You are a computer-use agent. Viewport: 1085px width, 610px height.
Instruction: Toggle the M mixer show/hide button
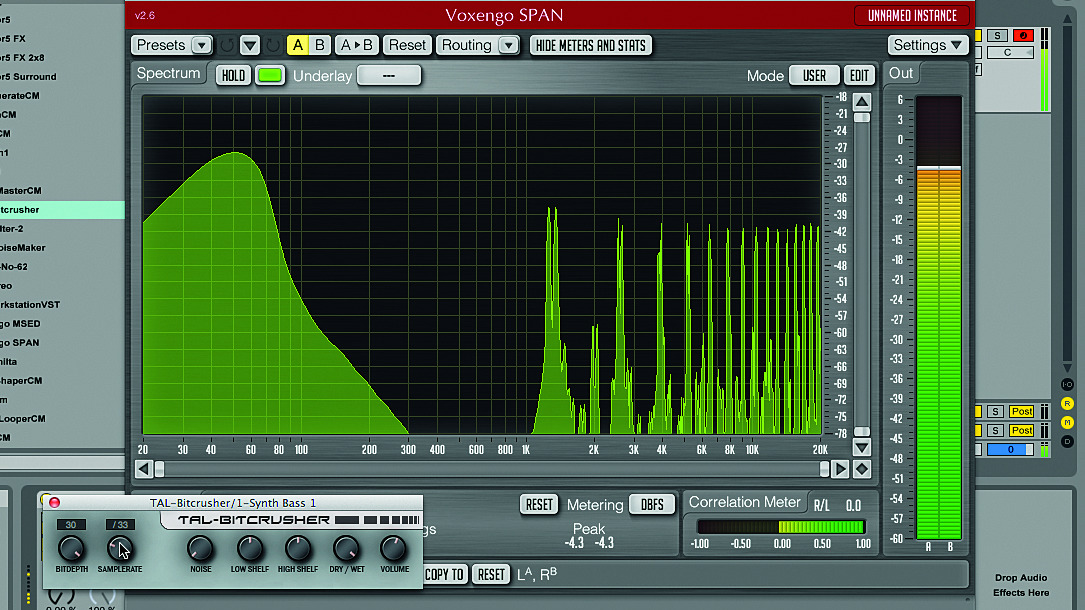pos(1067,422)
